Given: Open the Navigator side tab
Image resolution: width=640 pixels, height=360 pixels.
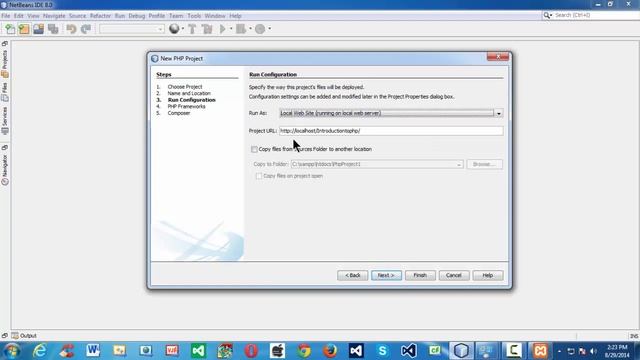Looking at the screenshot, I should [5, 169].
